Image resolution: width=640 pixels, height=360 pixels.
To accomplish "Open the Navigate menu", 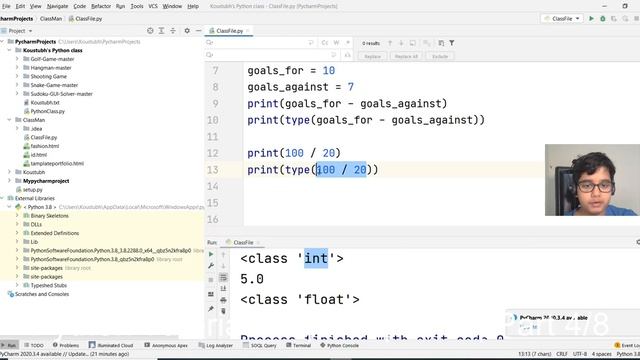I will pyautogui.click(x=57, y=6).
